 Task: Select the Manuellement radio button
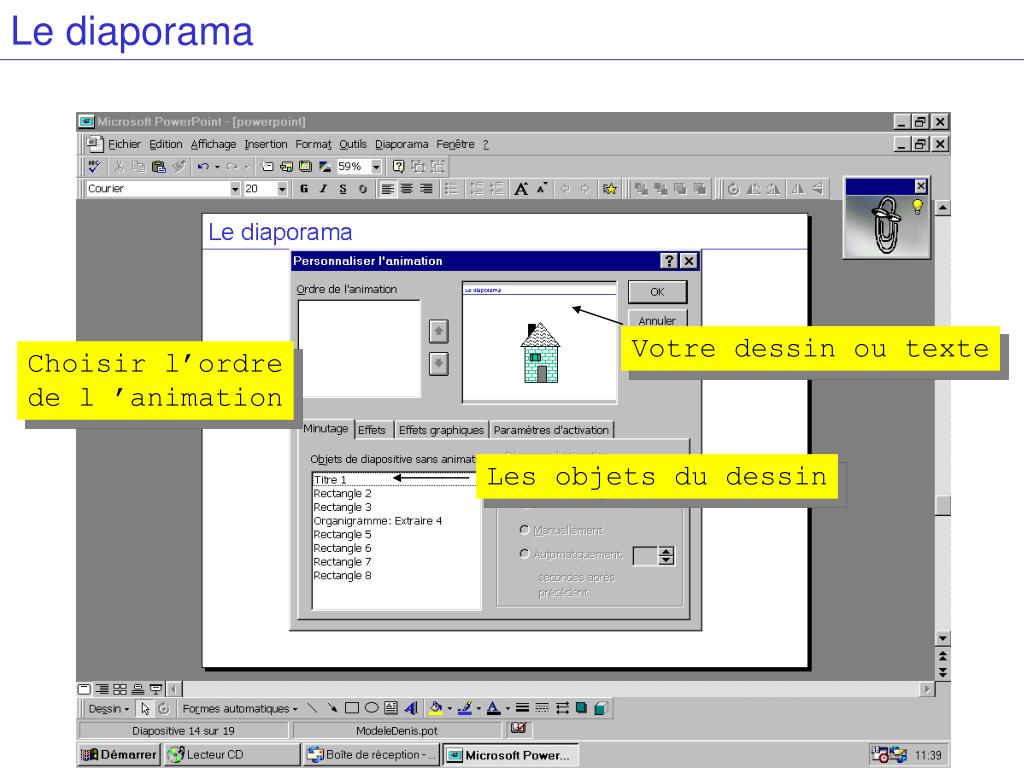pyautogui.click(x=524, y=530)
